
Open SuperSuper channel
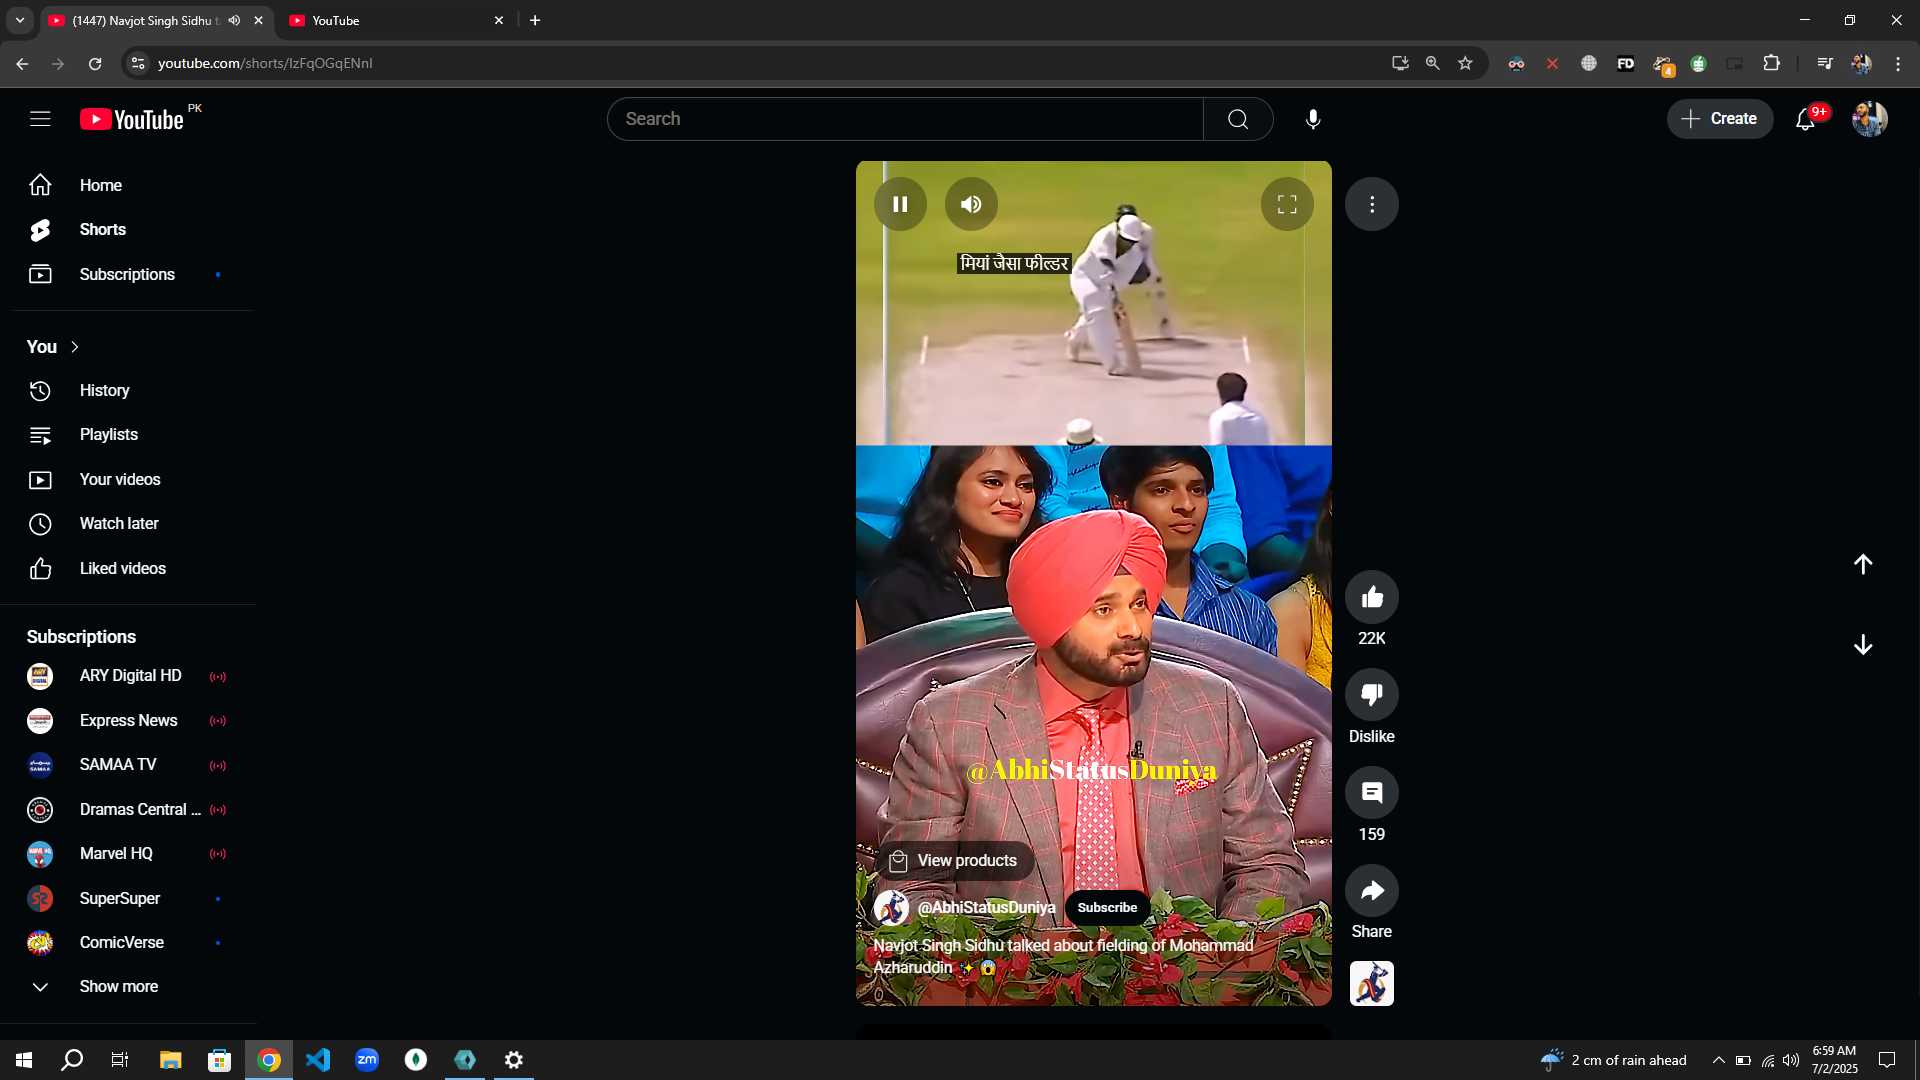pyautogui.click(x=128, y=898)
